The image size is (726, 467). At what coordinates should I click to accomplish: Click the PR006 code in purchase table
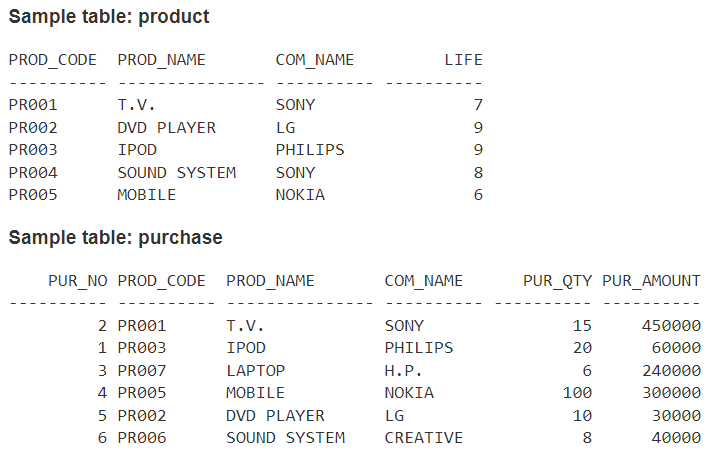click(x=142, y=438)
